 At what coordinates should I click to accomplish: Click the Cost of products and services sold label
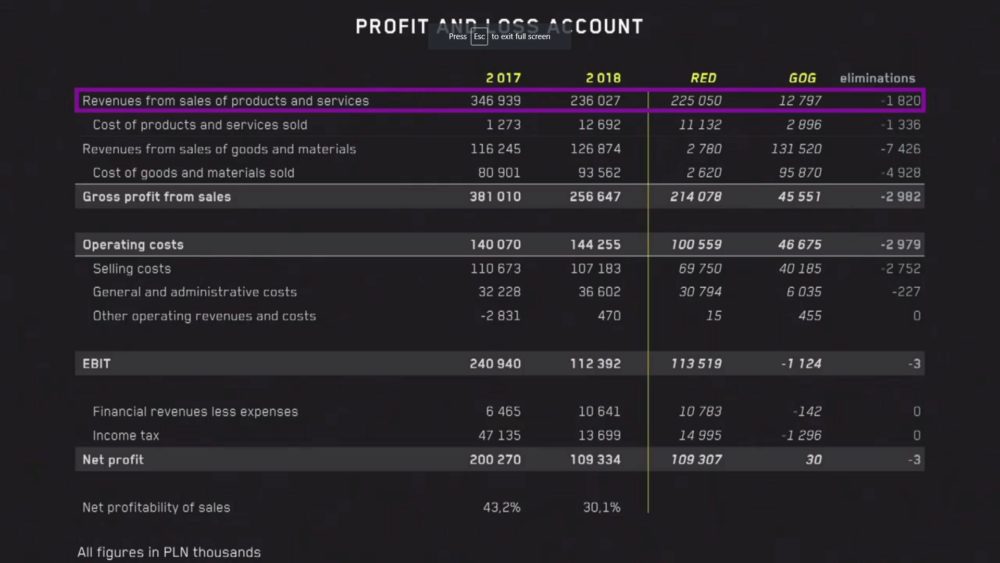click(x=200, y=125)
